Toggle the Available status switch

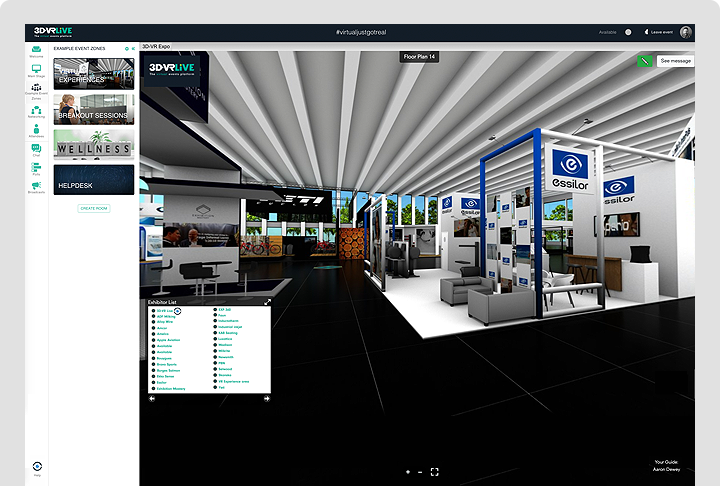pos(628,32)
